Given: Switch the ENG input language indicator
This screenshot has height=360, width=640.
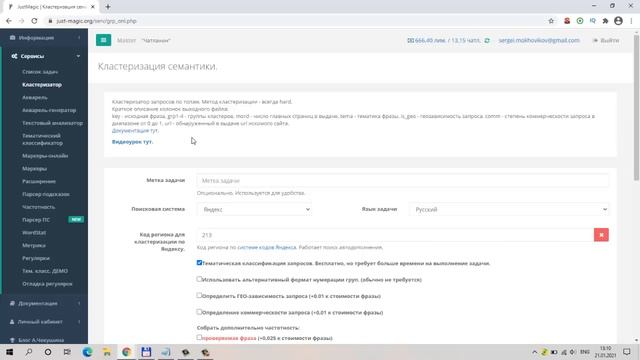Looking at the screenshot, I should coord(585,352).
